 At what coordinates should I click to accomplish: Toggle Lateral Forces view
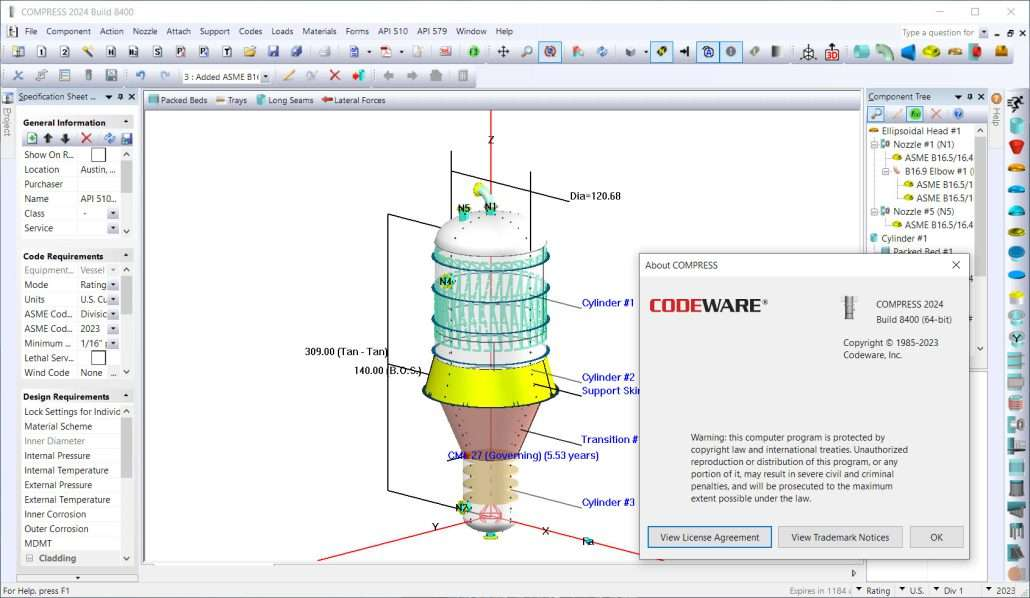point(353,100)
